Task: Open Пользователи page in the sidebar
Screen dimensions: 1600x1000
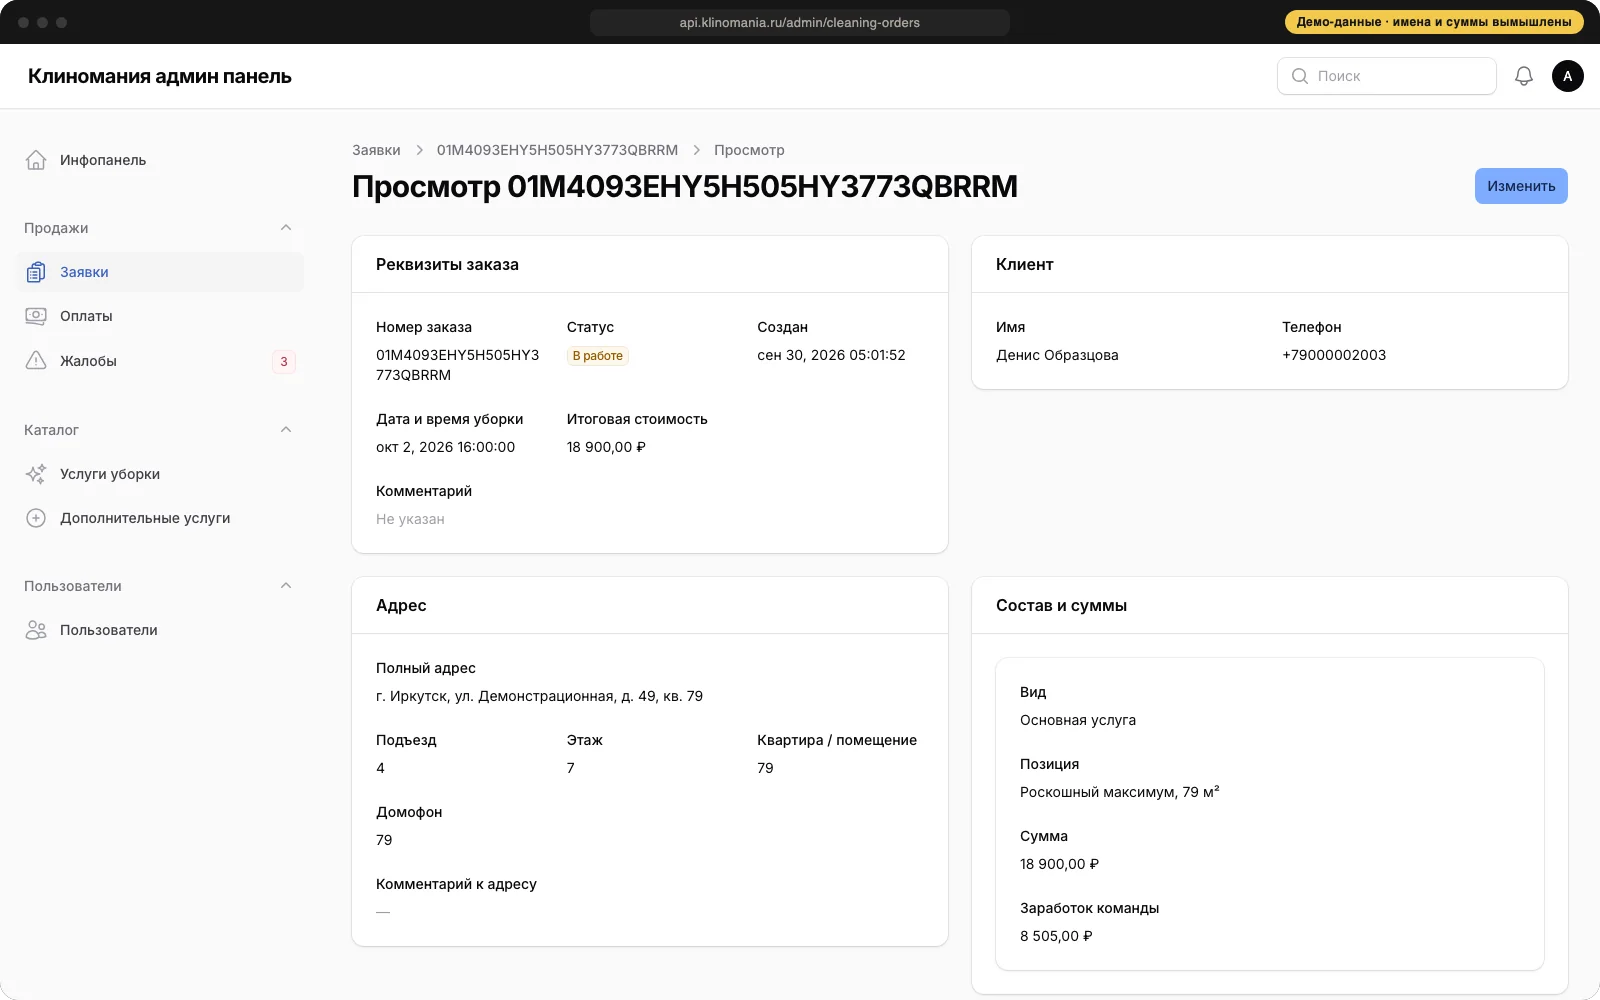Action: click(160, 630)
